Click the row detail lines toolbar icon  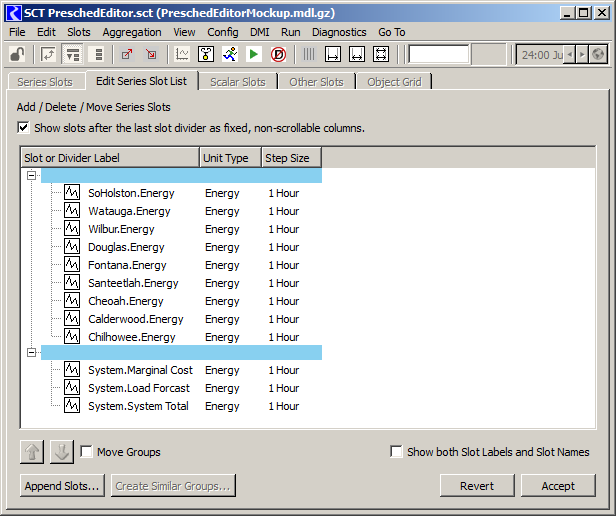(97, 54)
